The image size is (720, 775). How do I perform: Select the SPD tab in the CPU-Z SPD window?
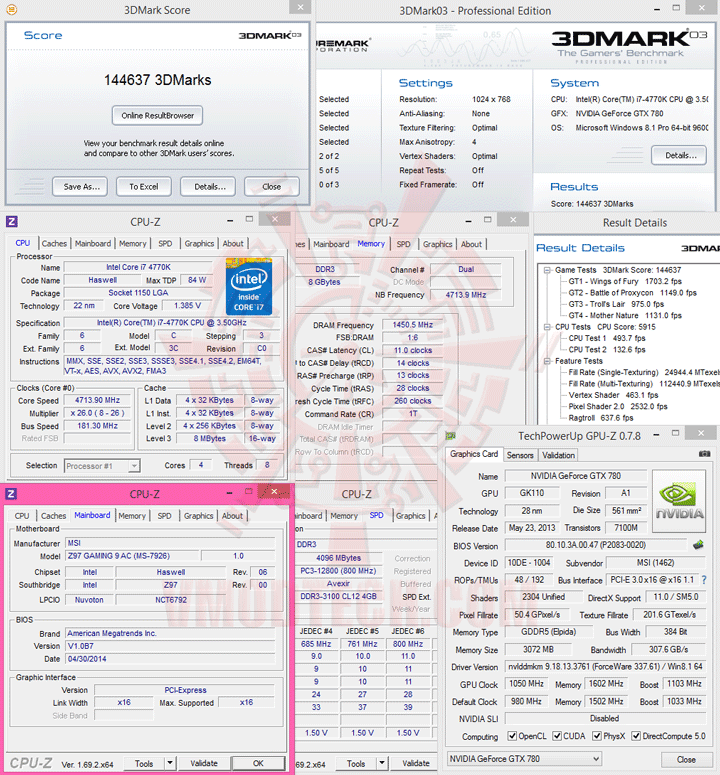click(377, 515)
